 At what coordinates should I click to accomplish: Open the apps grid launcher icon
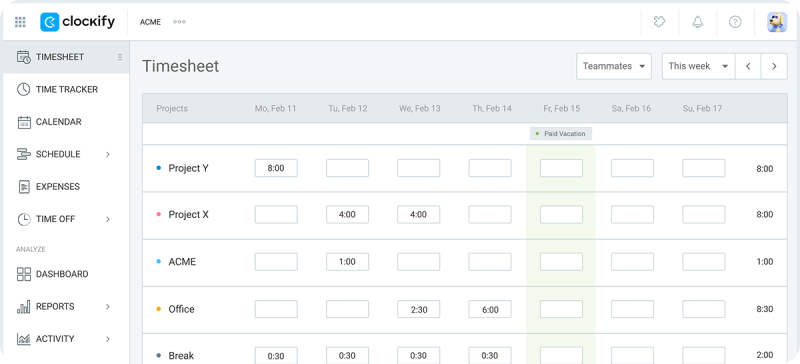(x=20, y=22)
